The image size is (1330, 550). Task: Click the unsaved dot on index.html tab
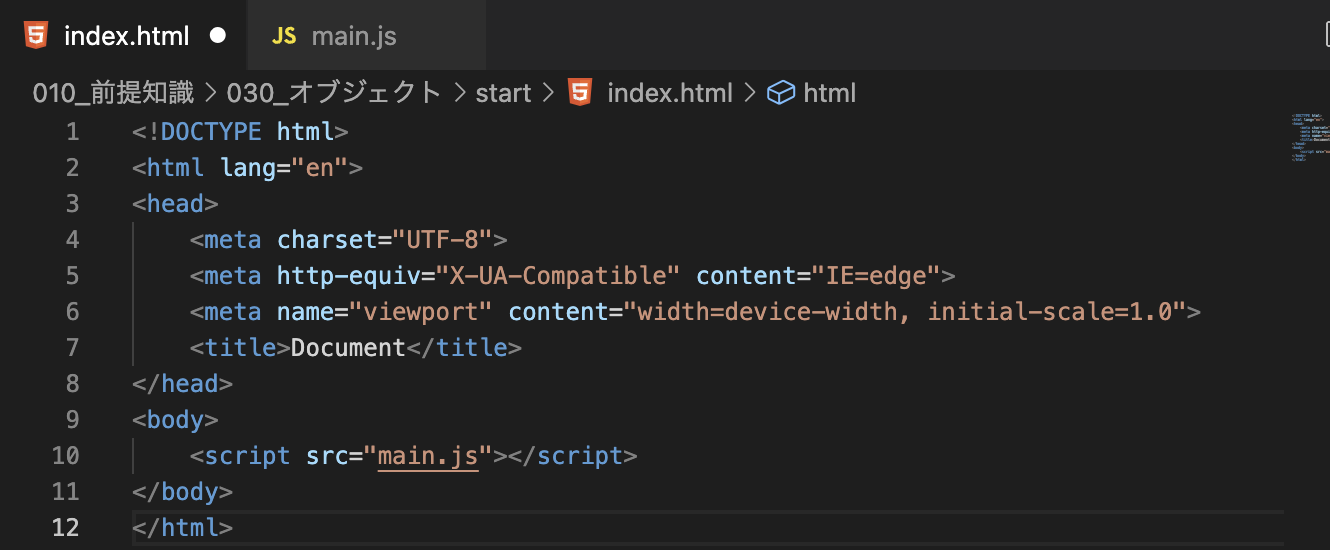pyautogui.click(x=218, y=36)
